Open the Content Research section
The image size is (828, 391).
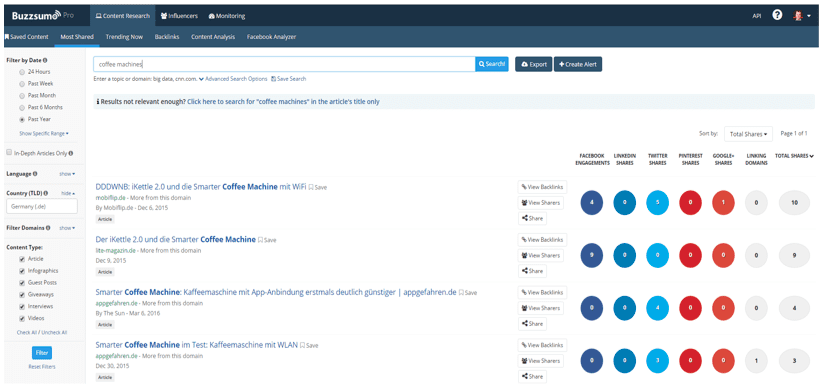click(x=123, y=16)
